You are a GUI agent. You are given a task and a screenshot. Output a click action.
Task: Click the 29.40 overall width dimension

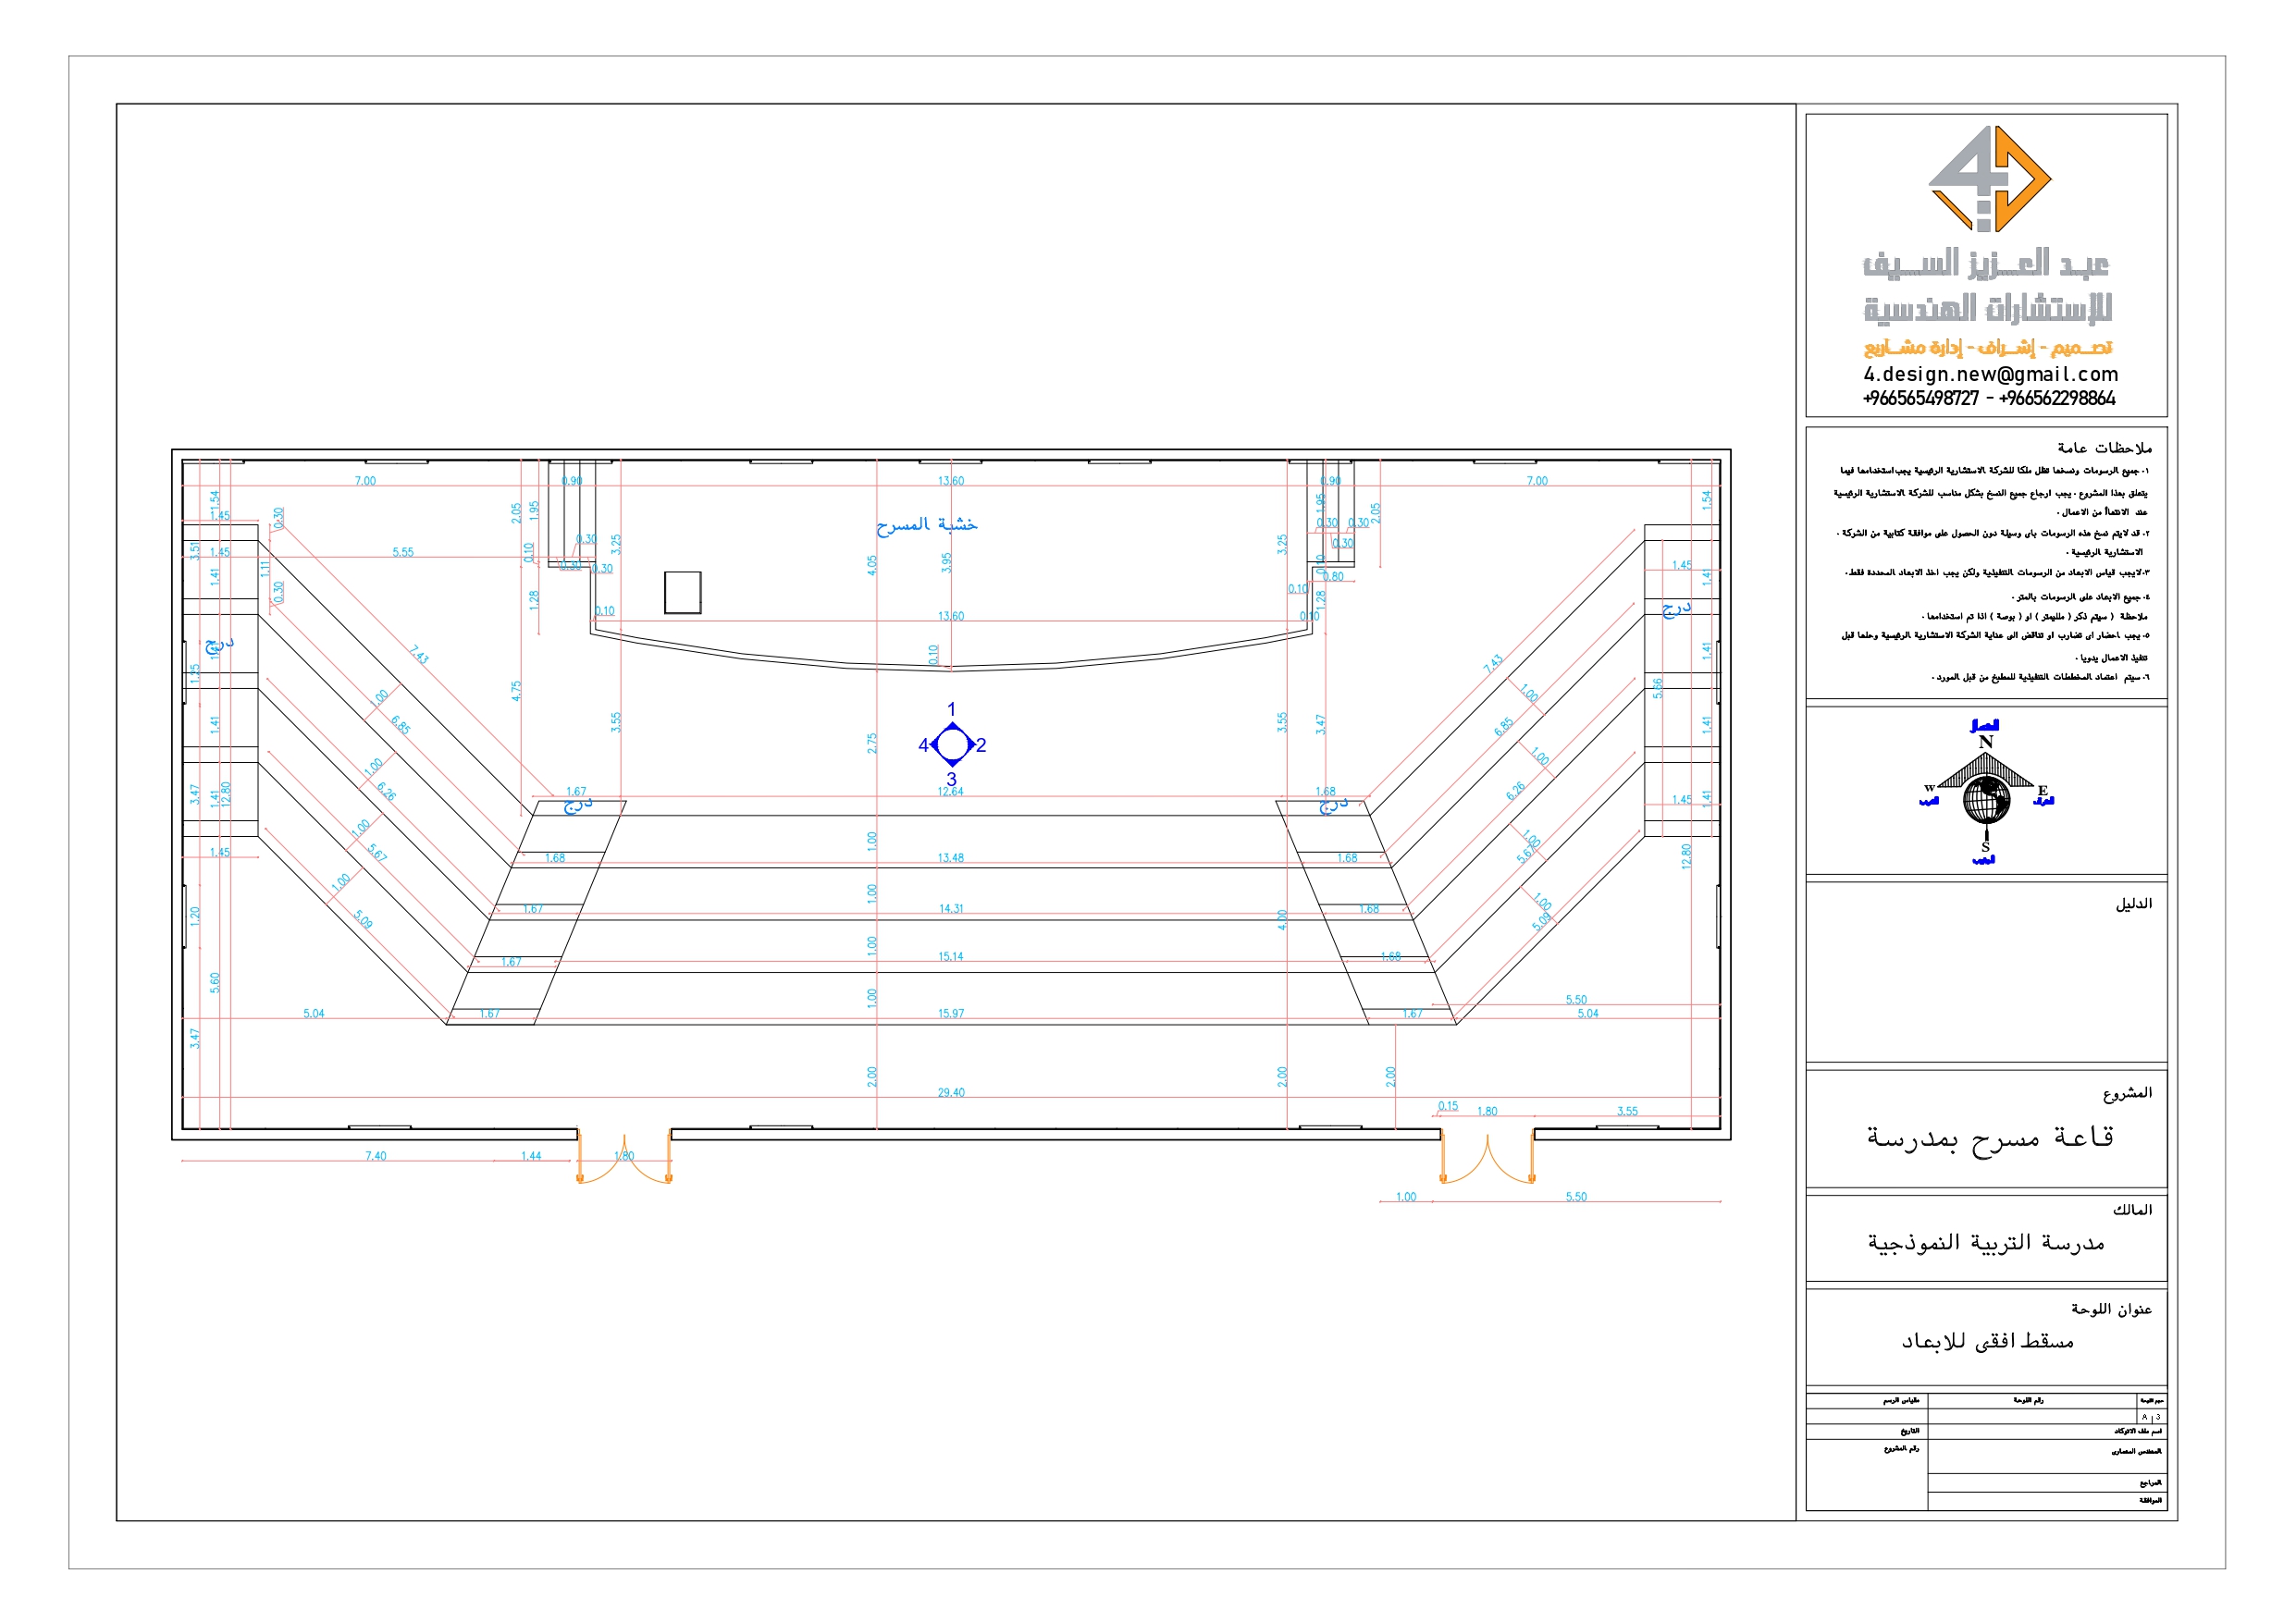click(x=951, y=1093)
